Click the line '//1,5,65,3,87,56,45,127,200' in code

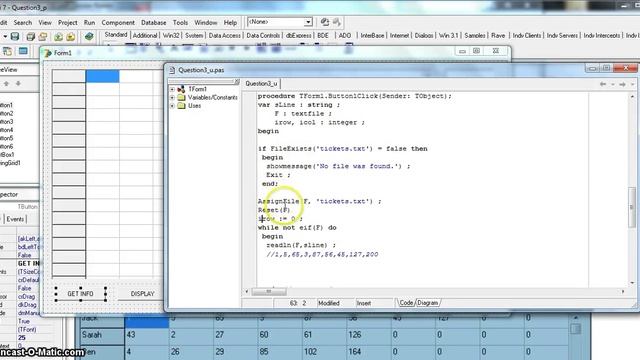point(322,254)
